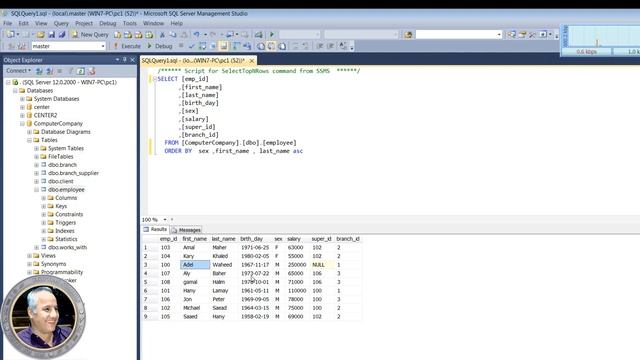Pin the Object Explorer panel
This screenshot has width=640, height=360.
[x=124, y=60]
